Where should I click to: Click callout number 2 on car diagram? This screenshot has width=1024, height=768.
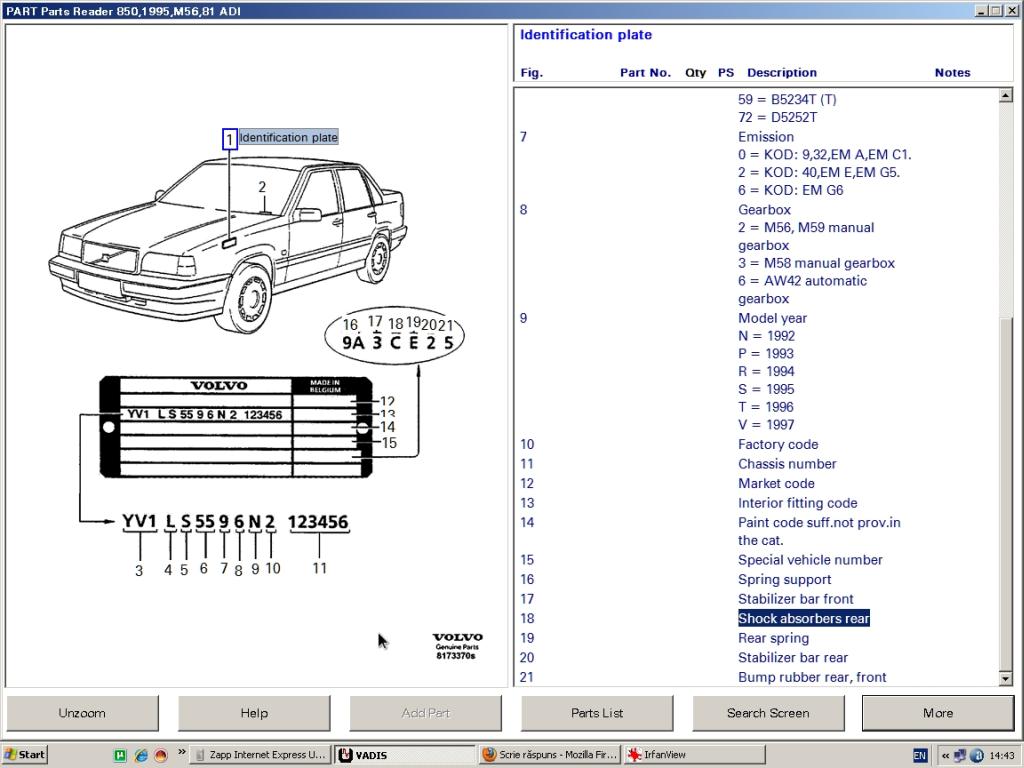[x=262, y=187]
